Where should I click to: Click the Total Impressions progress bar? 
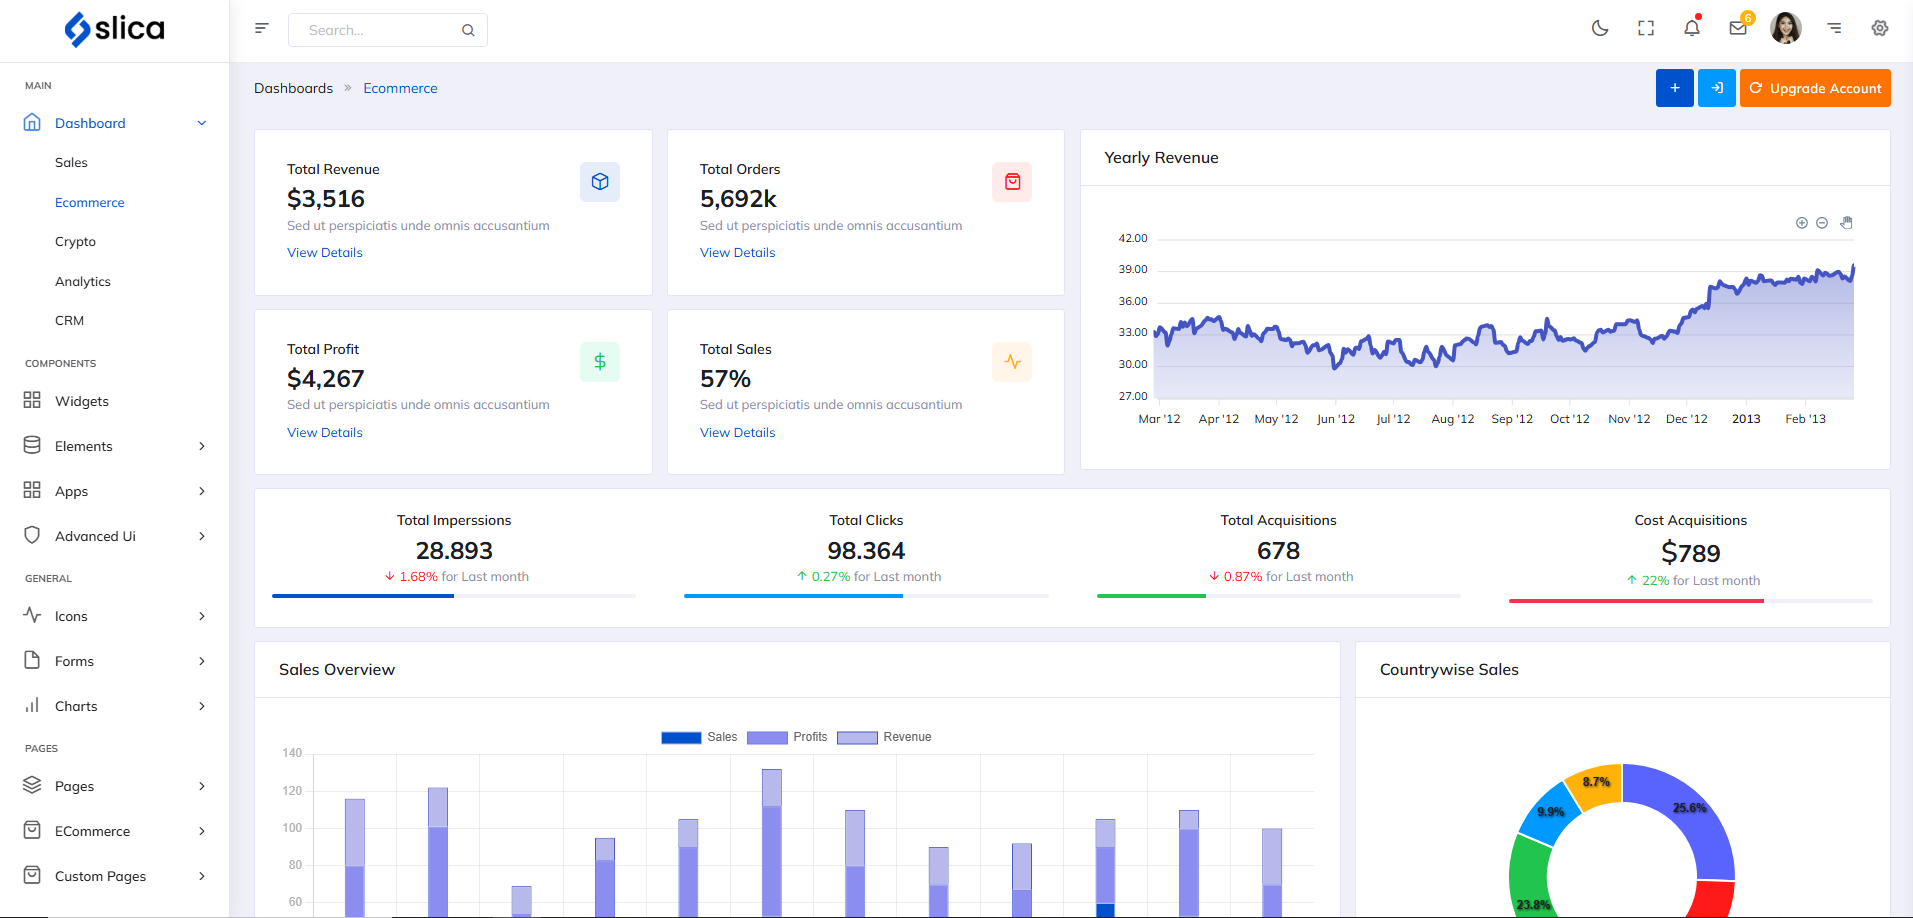pos(454,596)
